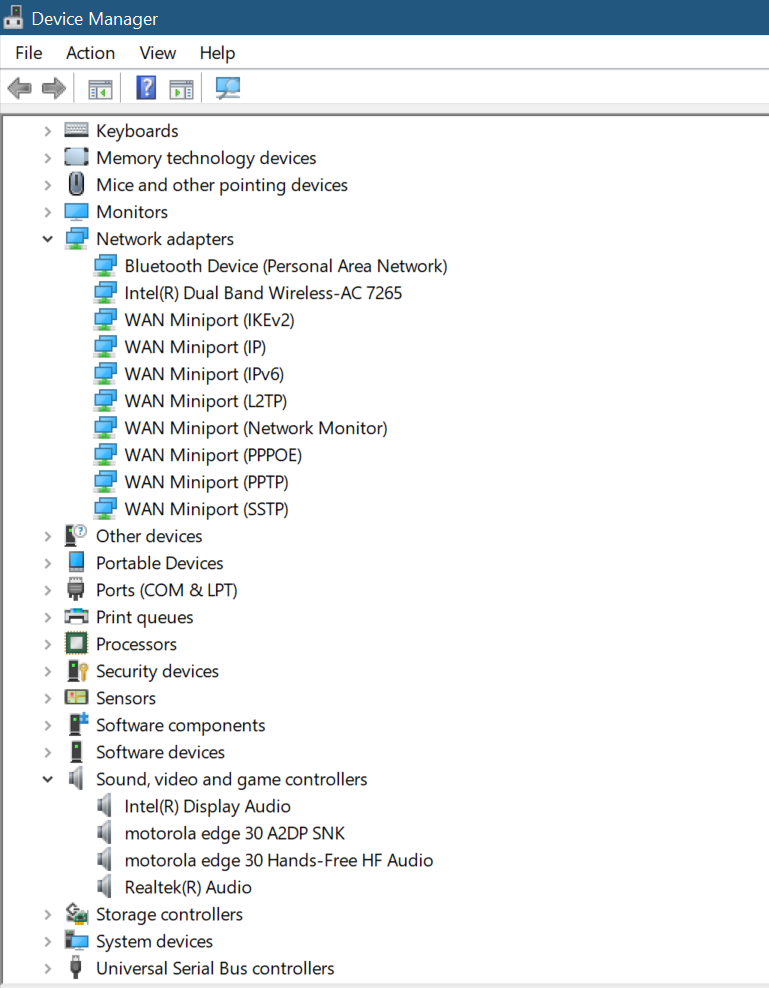Click the Properties toolbar icon
This screenshot has width=769, height=988.
pyautogui.click(x=181, y=88)
